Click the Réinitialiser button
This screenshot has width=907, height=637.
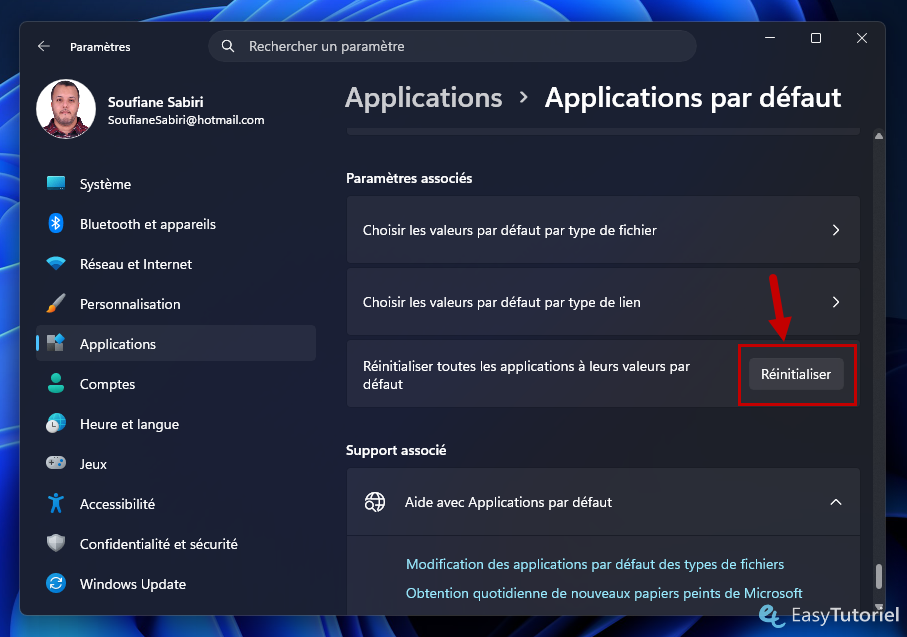click(796, 374)
